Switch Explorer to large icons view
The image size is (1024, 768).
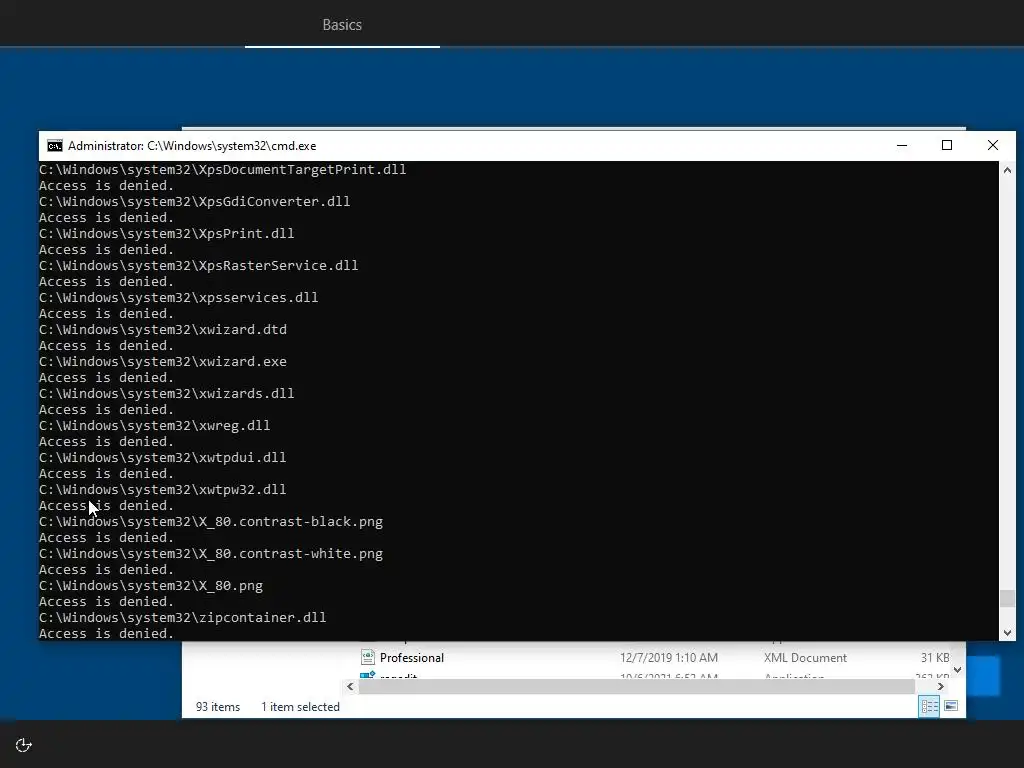click(x=951, y=706)
